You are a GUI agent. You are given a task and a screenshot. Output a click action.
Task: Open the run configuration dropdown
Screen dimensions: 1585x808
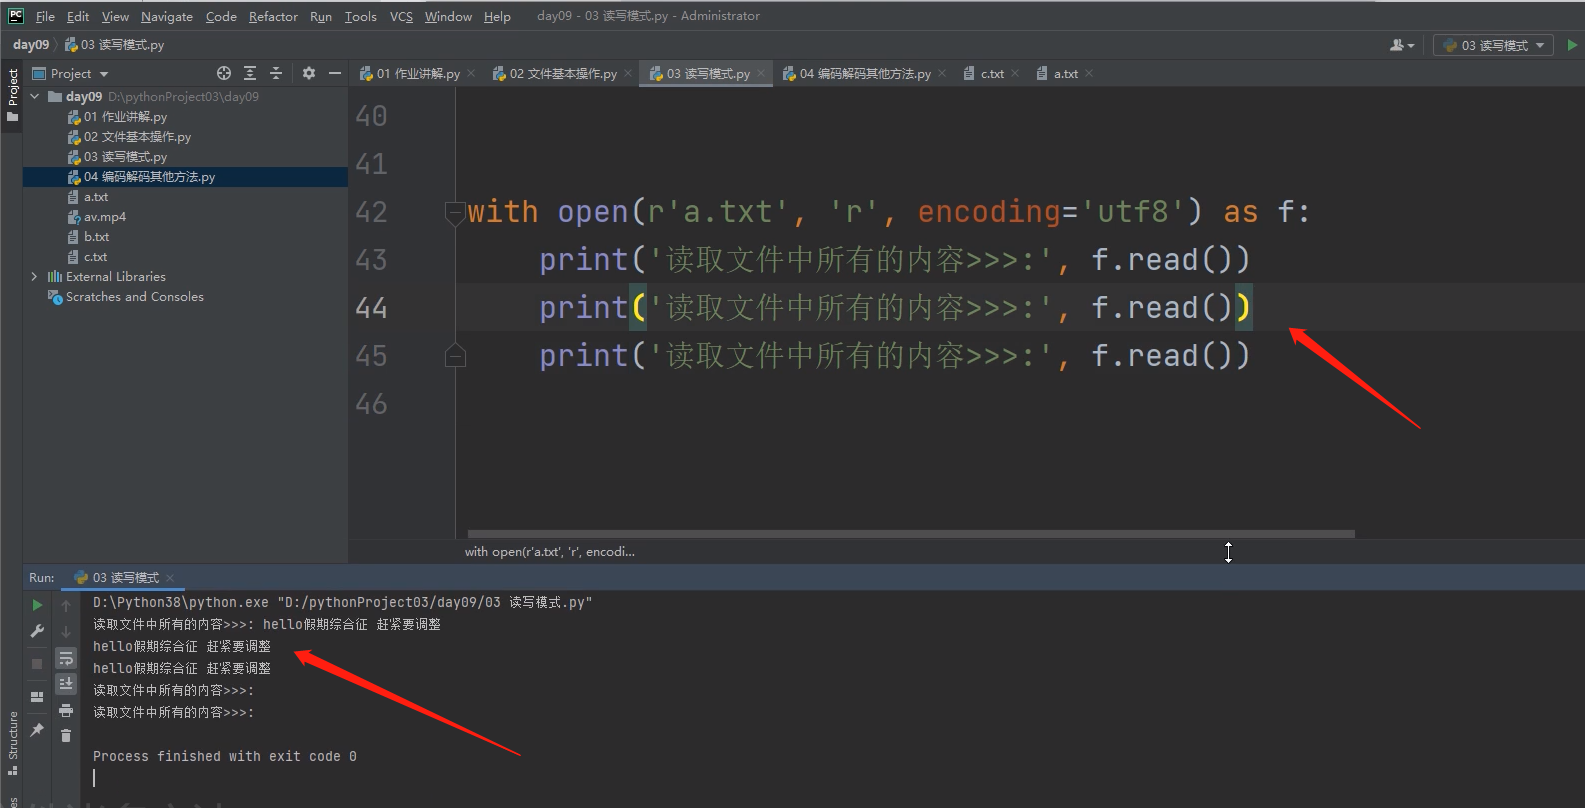point(1494,45)
